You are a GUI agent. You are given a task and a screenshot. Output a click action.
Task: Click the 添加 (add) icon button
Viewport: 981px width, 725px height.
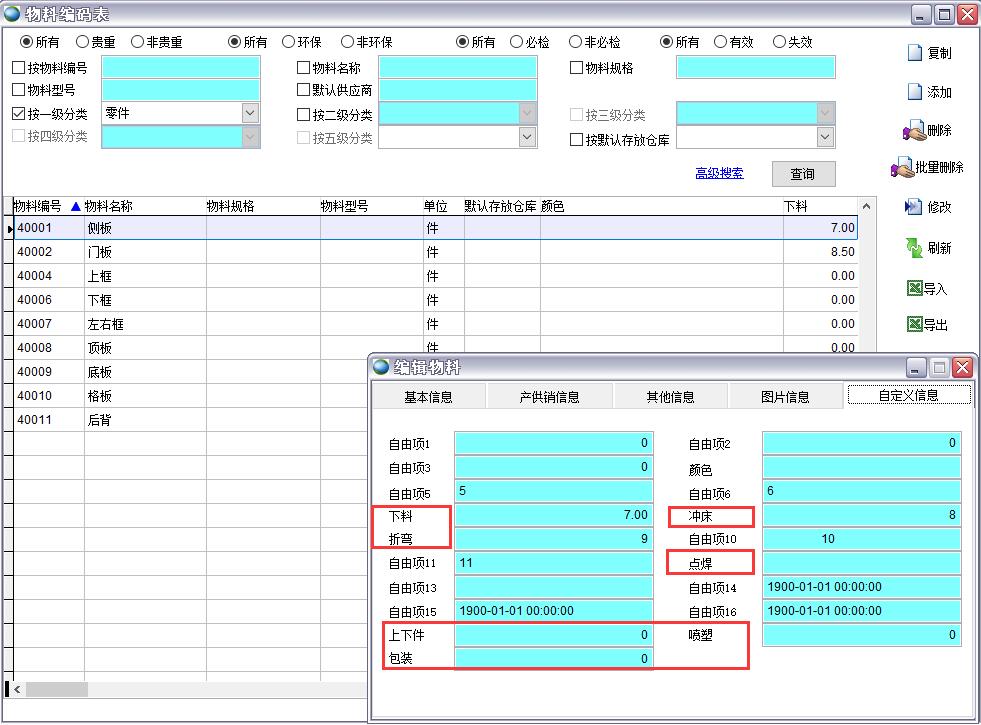(915, 92)
